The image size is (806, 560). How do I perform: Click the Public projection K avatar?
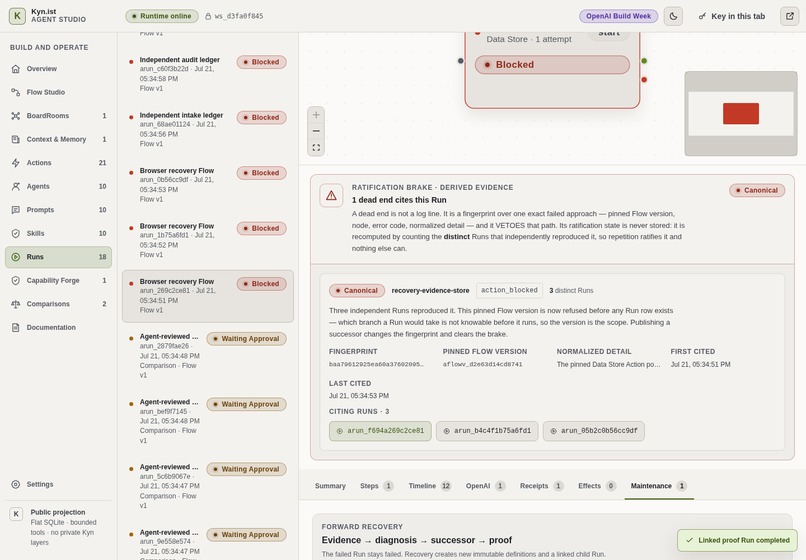[x=16, y=514]
